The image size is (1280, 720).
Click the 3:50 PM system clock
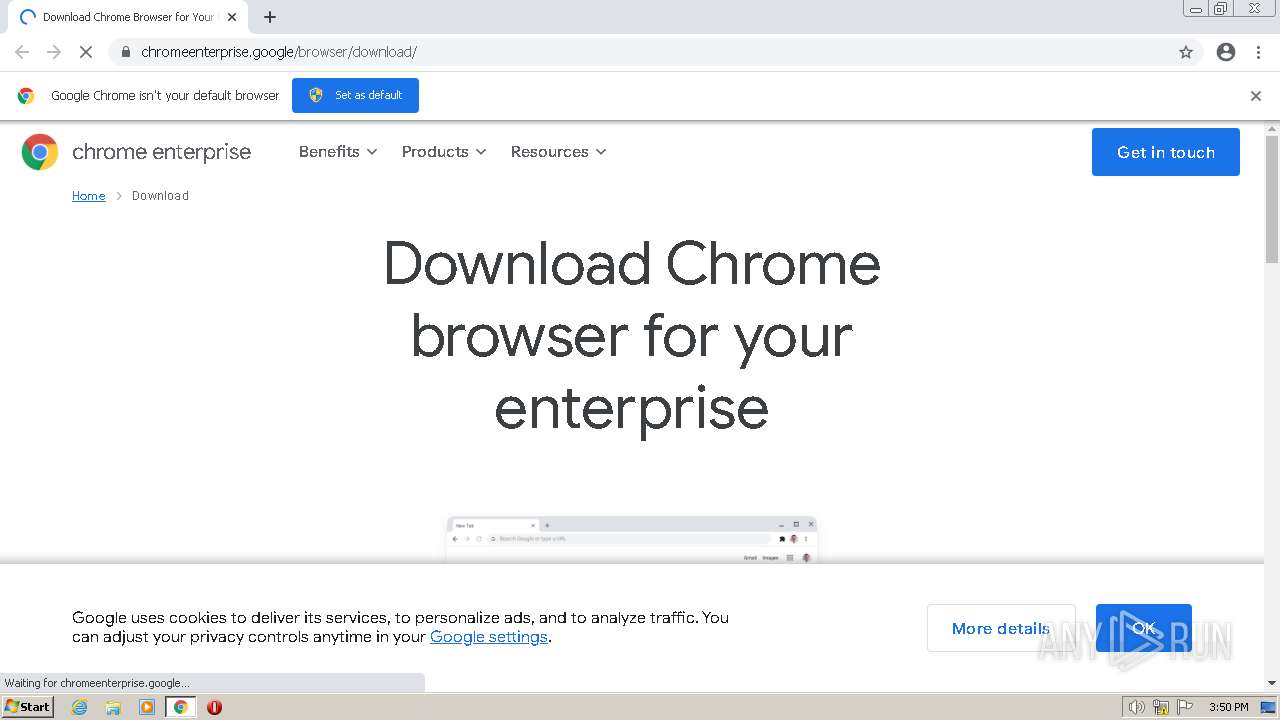[x=1229, y=707]
